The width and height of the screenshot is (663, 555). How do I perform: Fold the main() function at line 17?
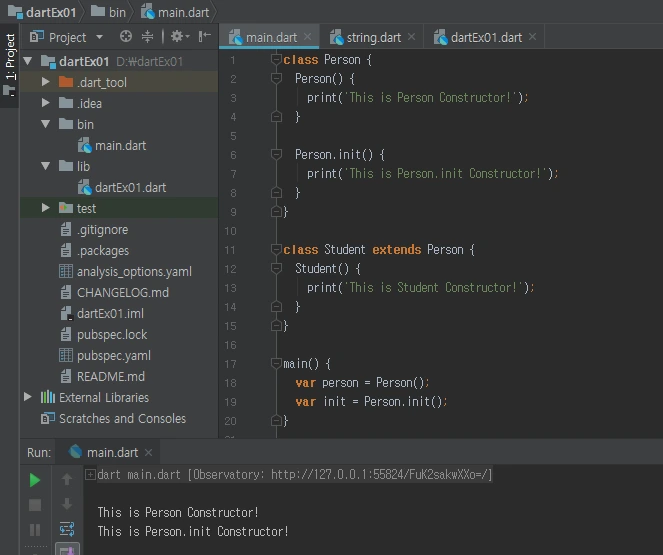[x=276, y=363]
